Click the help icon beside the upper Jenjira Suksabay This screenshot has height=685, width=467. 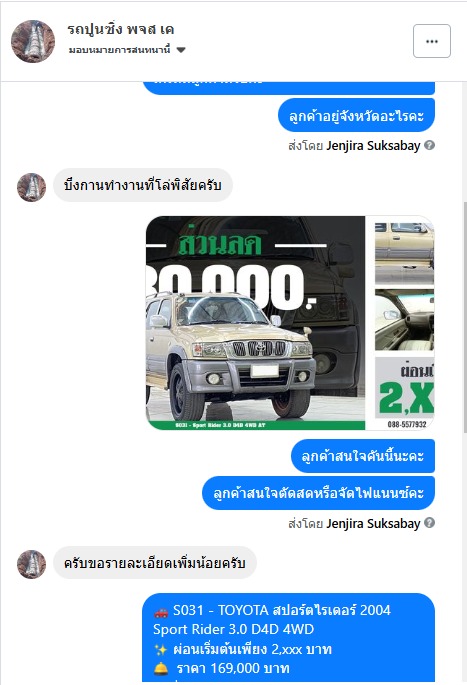pos(429,145)
